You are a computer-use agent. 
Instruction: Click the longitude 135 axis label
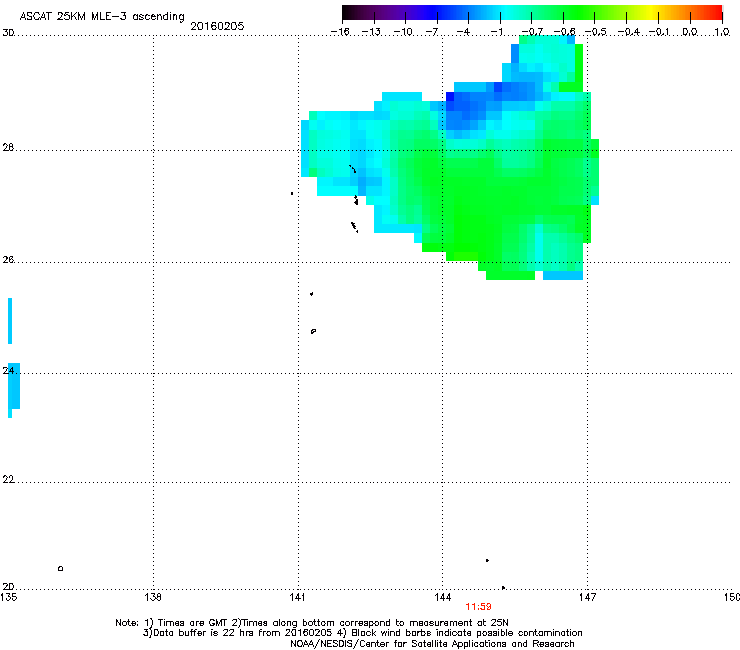click(x=9, y=597)
